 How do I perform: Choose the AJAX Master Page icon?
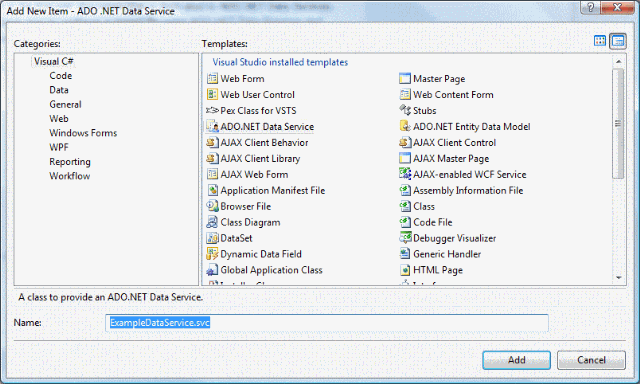click(405, 158)
